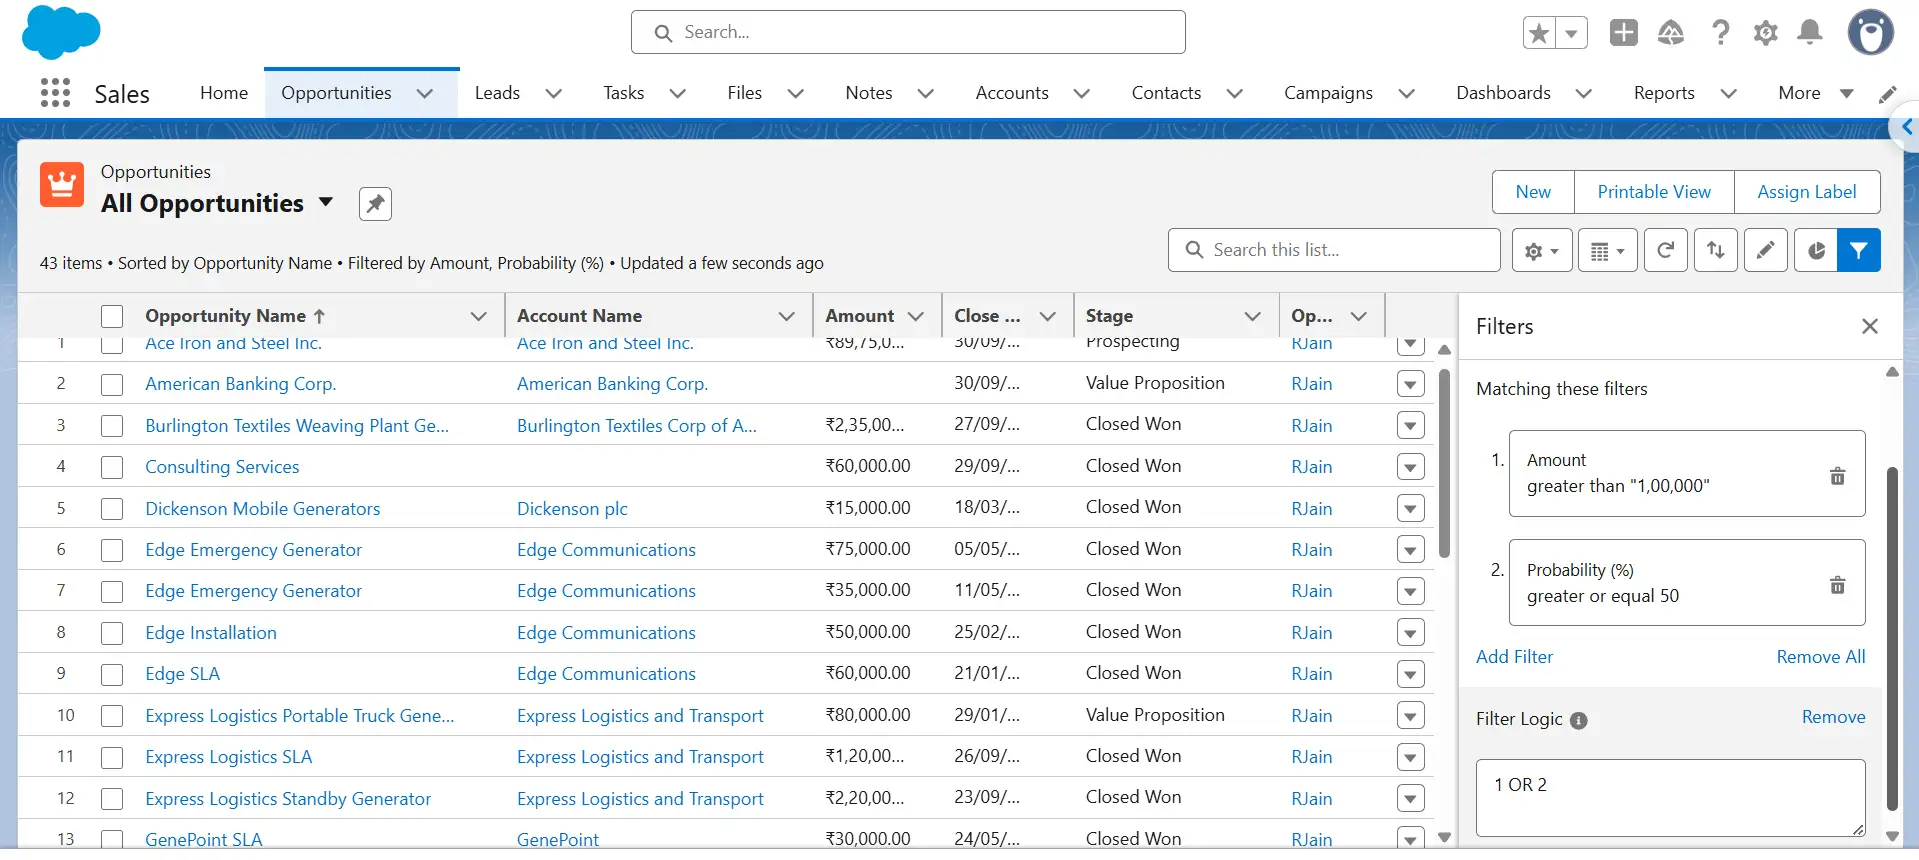This screenshot has width=1919, height=860.
Task: Open the Favorites list dropdown
Action: [1572, 33]
